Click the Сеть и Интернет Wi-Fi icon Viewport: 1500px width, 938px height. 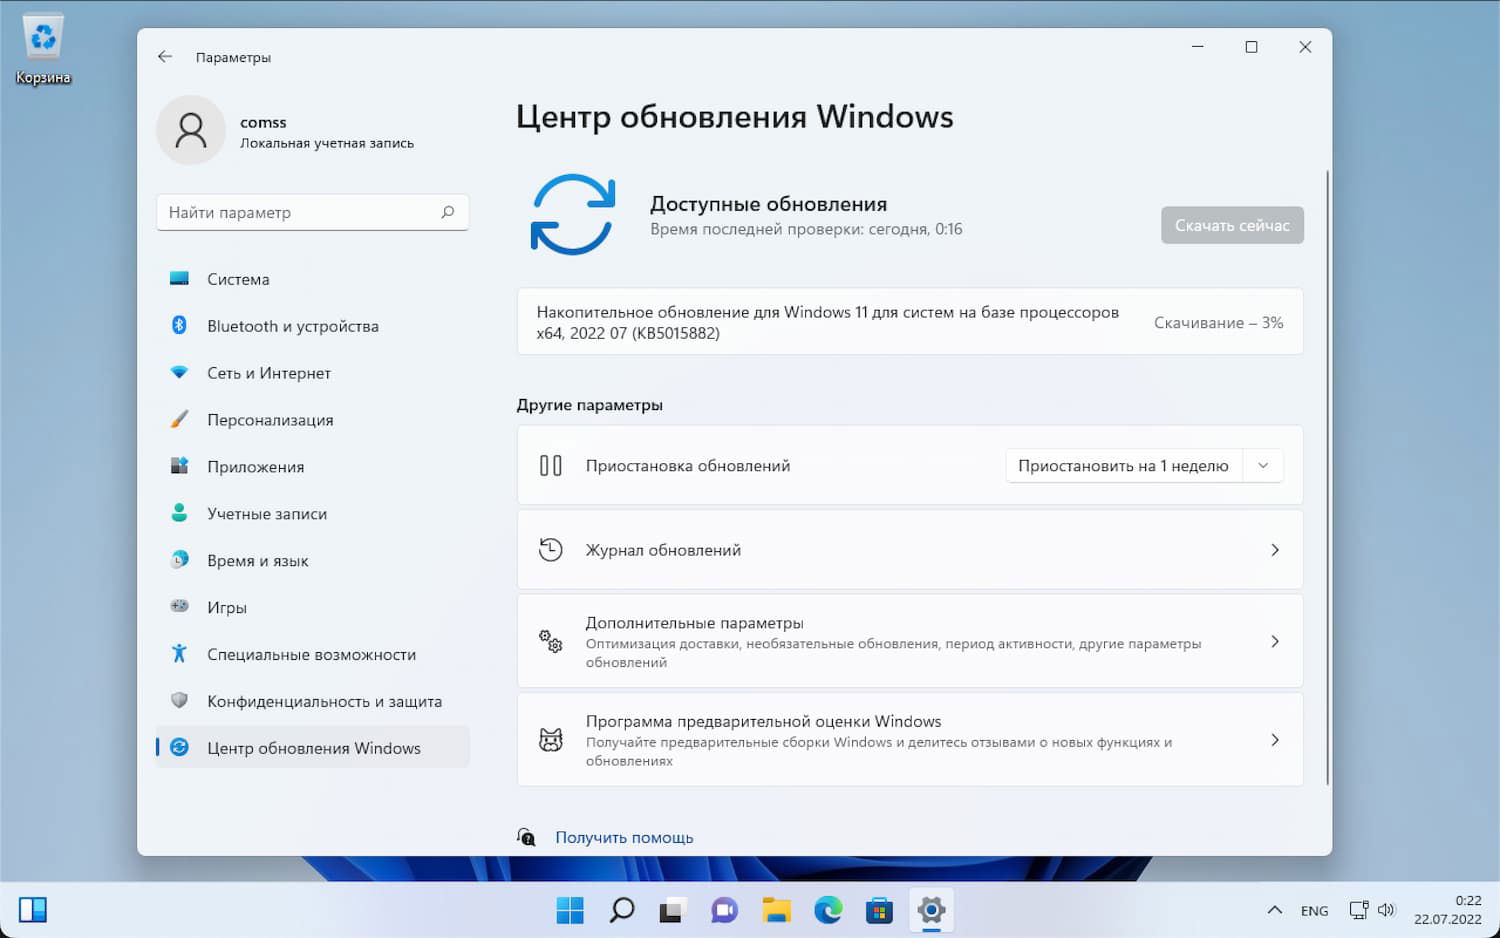coord(179,372)
